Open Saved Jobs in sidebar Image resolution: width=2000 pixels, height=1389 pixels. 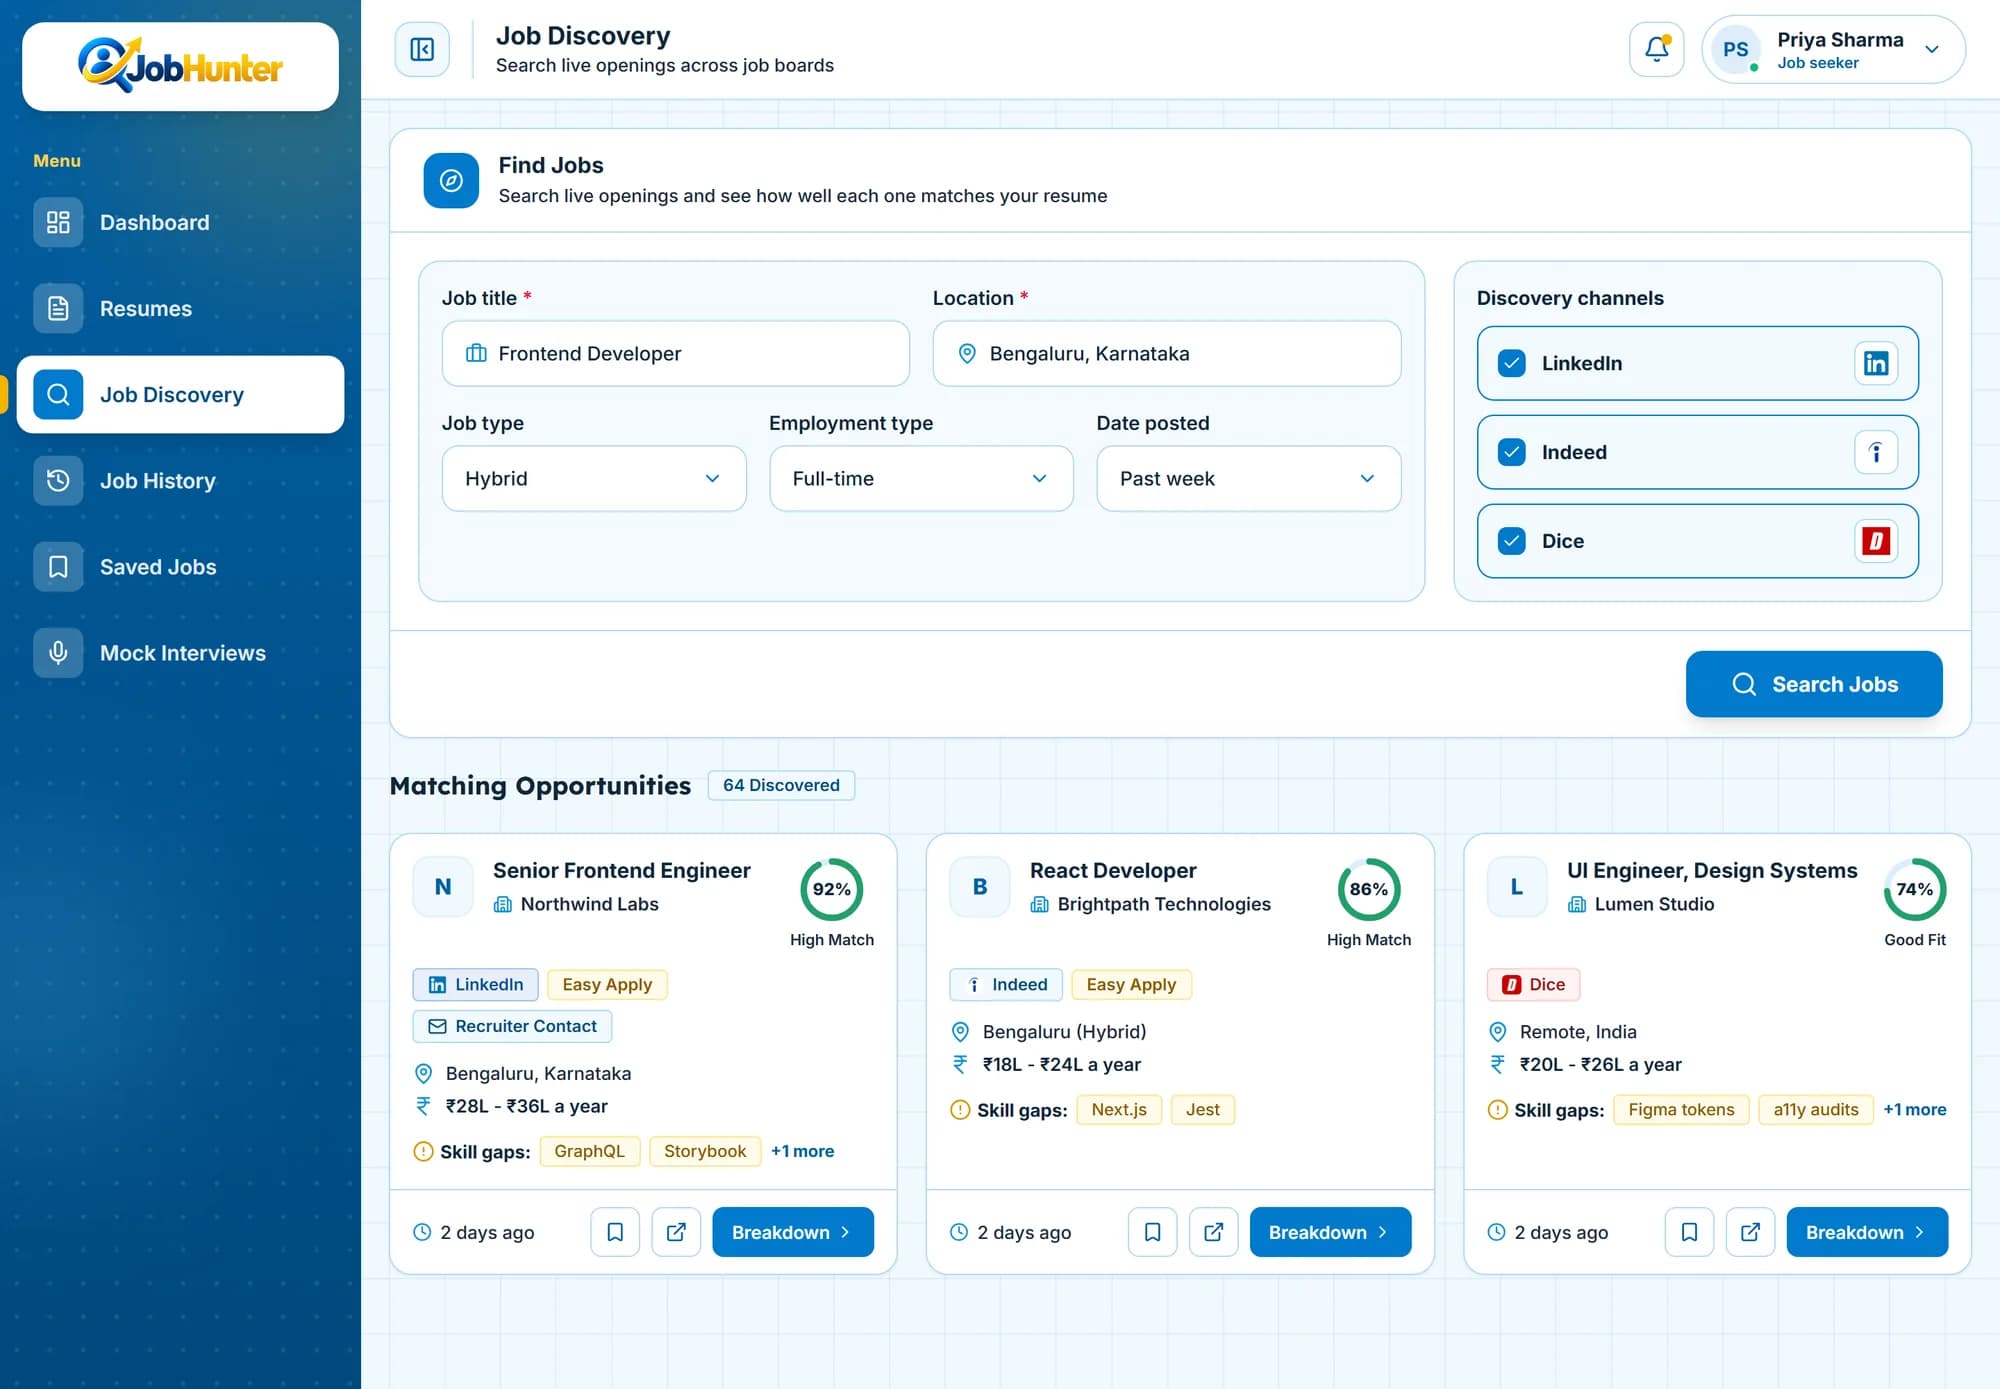(x=180, y=566)
